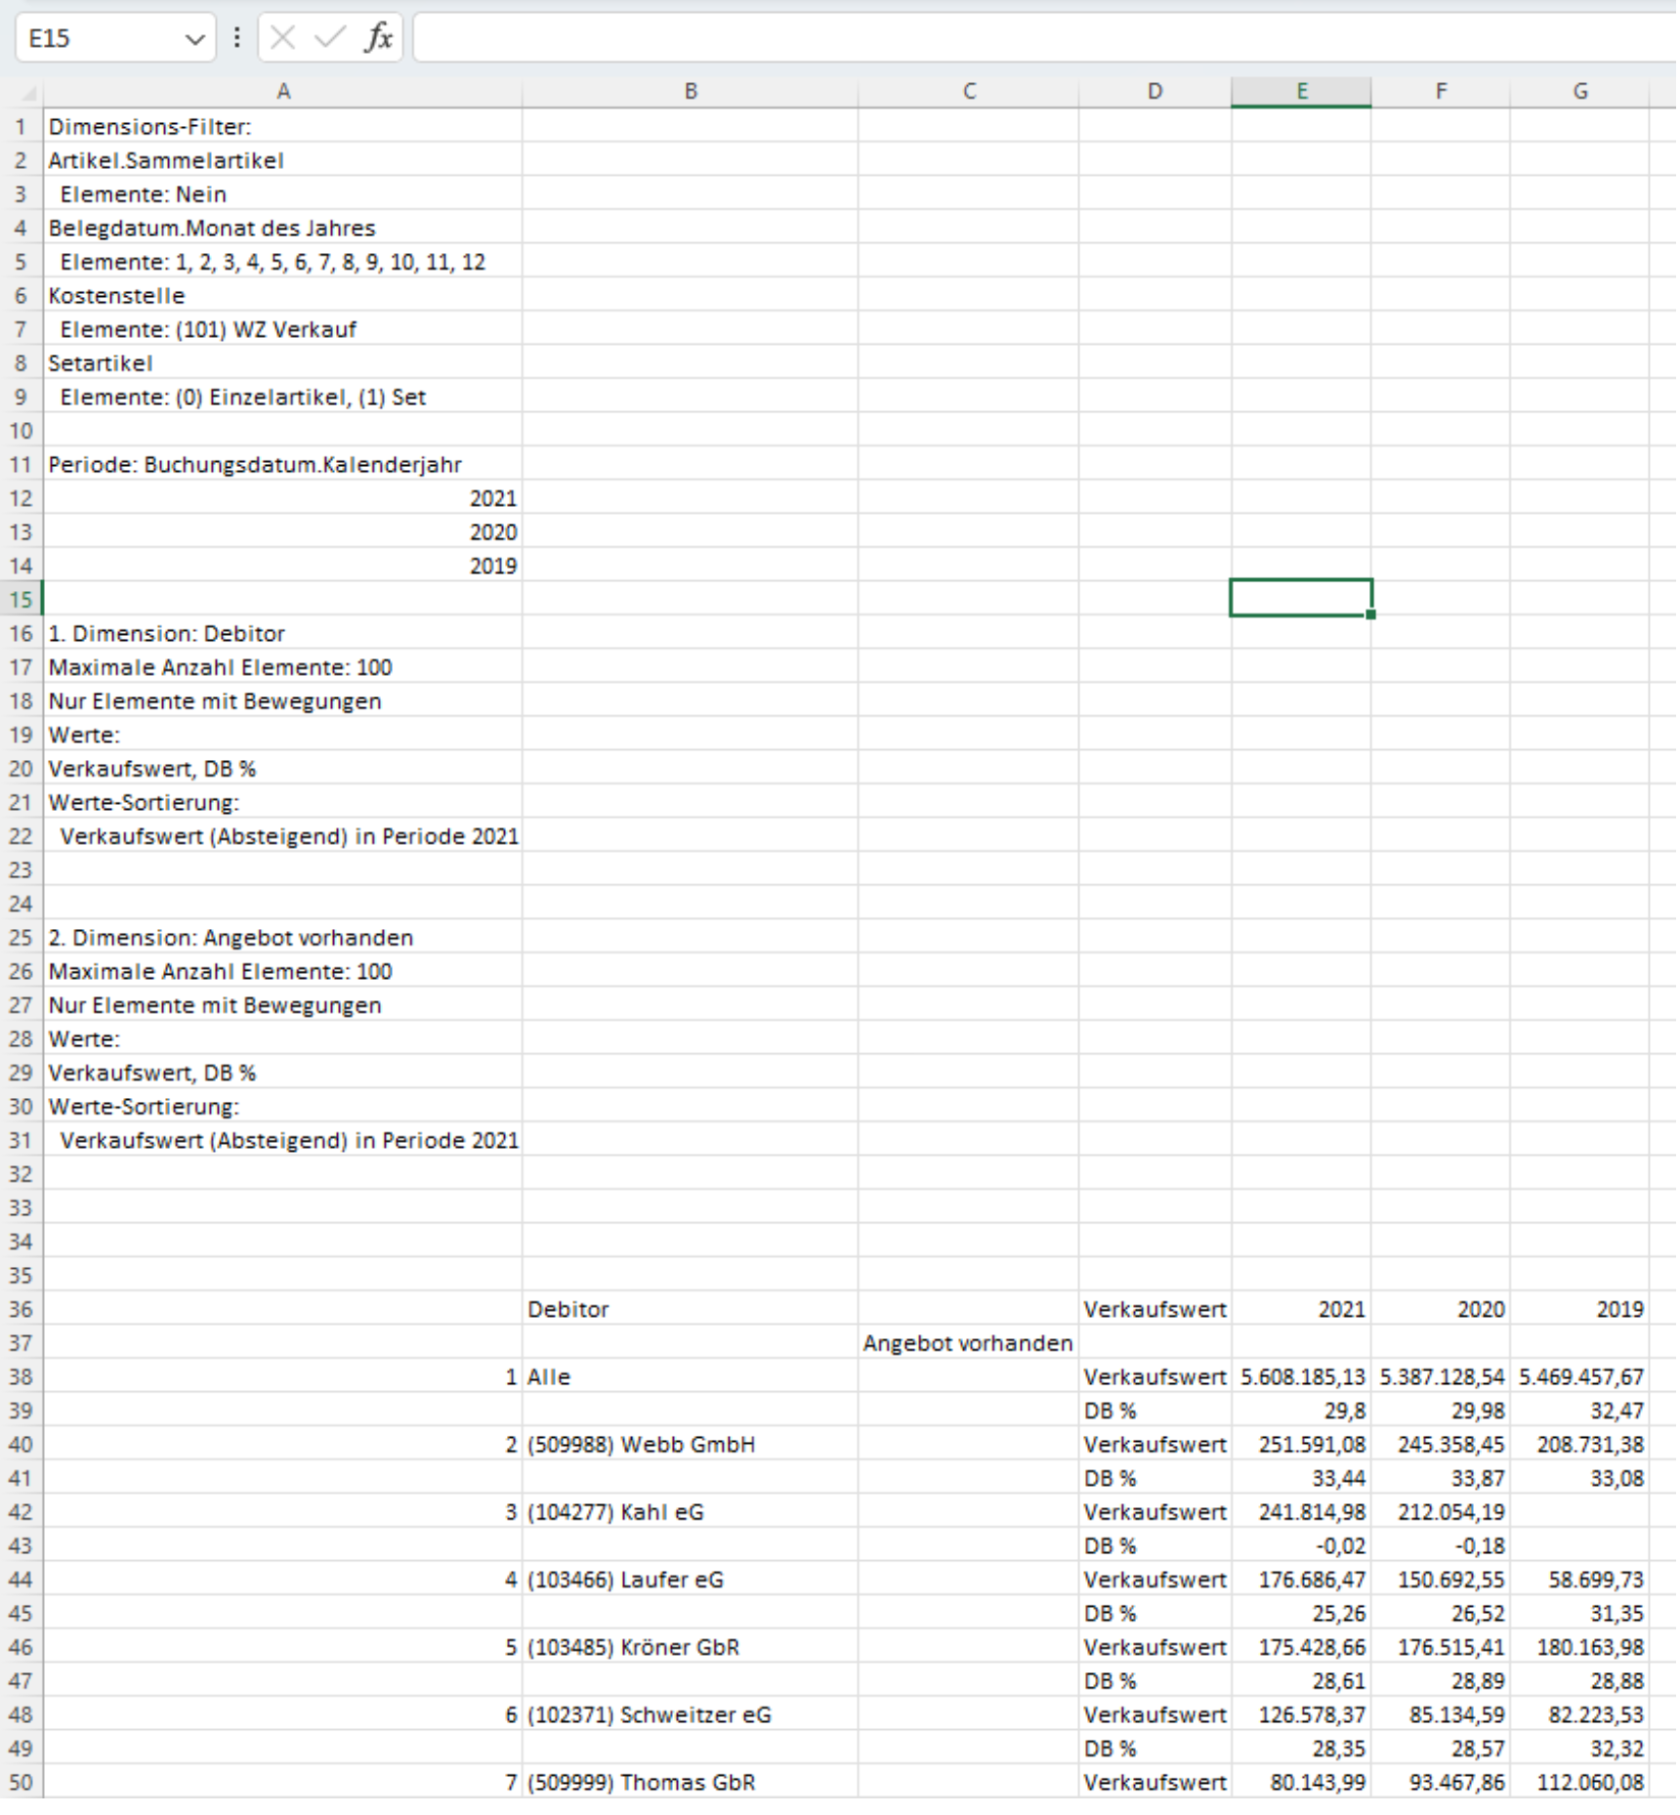
Task: Select column G header
Action: point(1580,92)
